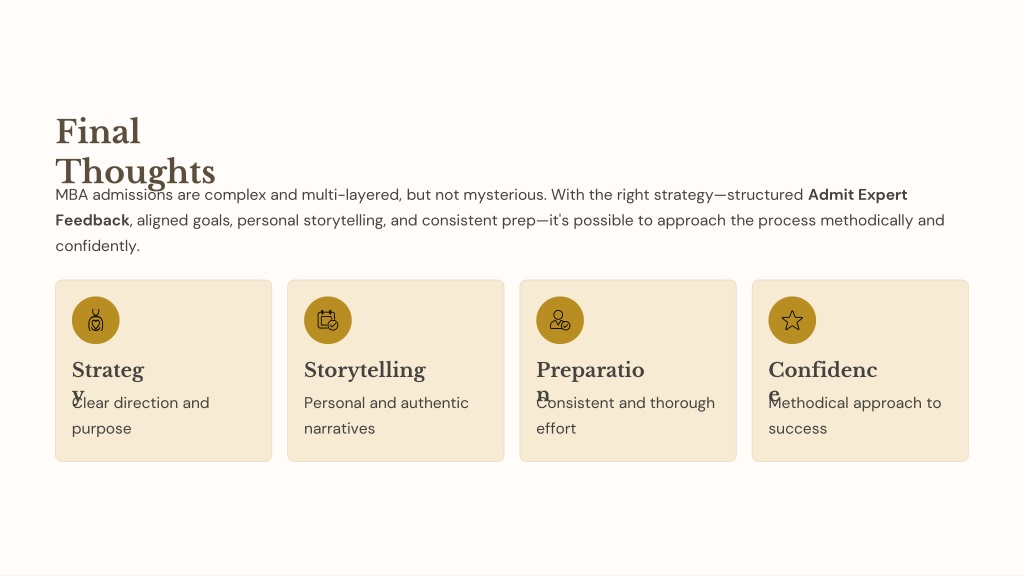
Task: Click empty space right of the Confidence star
Action: tap(891, 320)
